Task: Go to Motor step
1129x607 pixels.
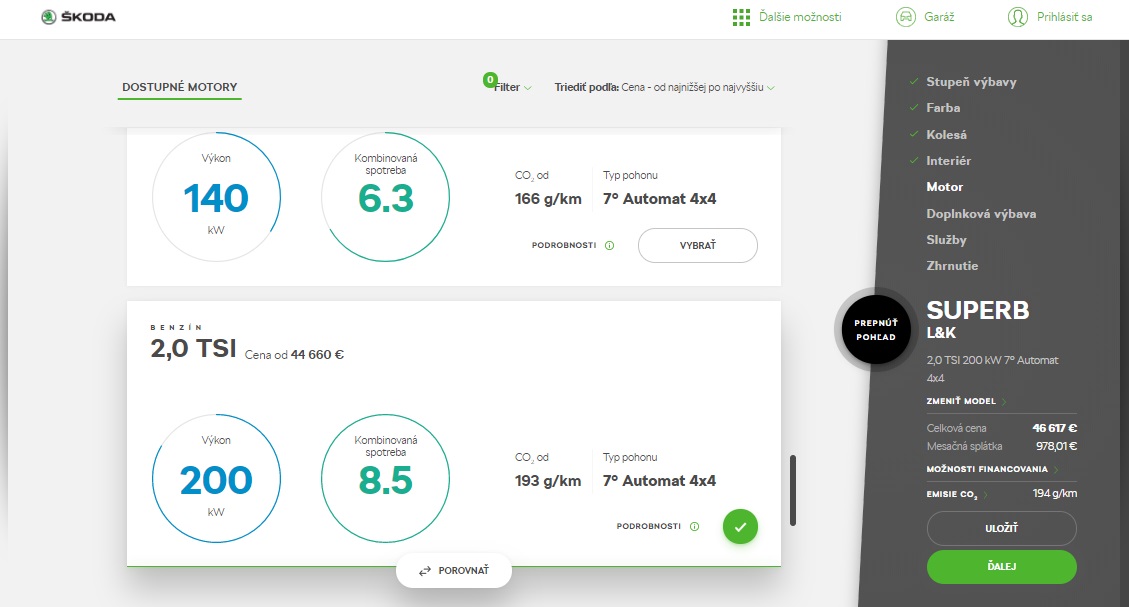Action: point(944,187)
